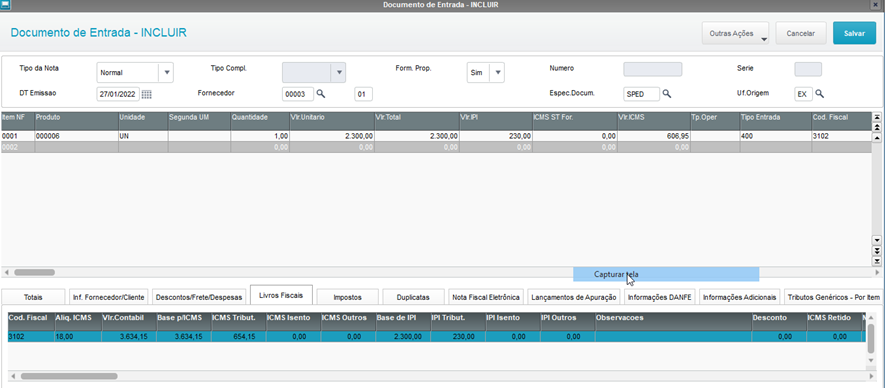This screenshot has height=388, width=886.
Task: Click the Cancelar button
Action: coord(801,33)
